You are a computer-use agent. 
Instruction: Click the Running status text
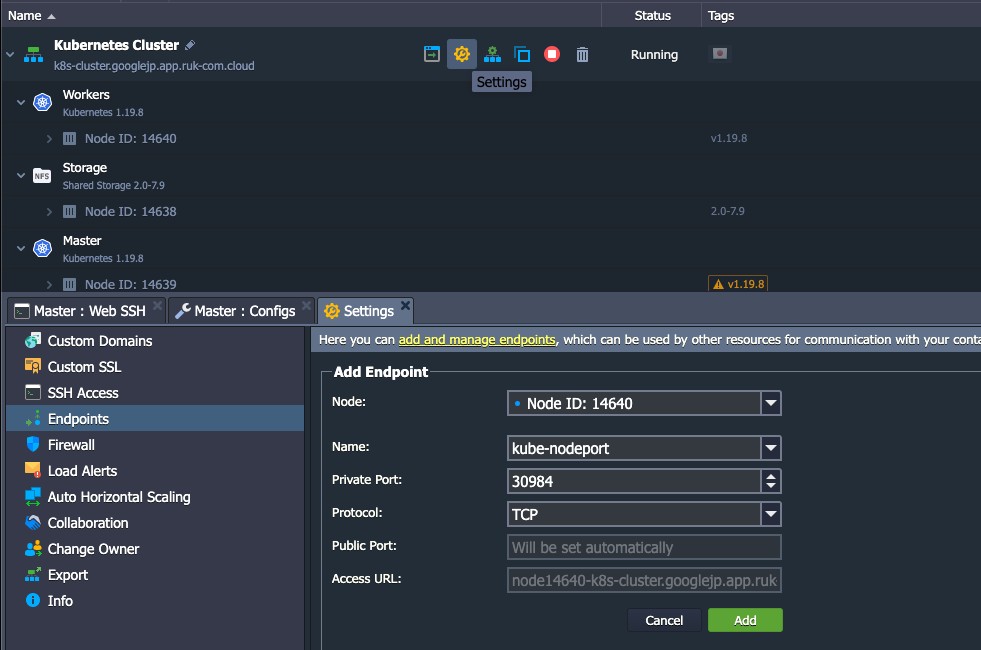click(654, 54)
